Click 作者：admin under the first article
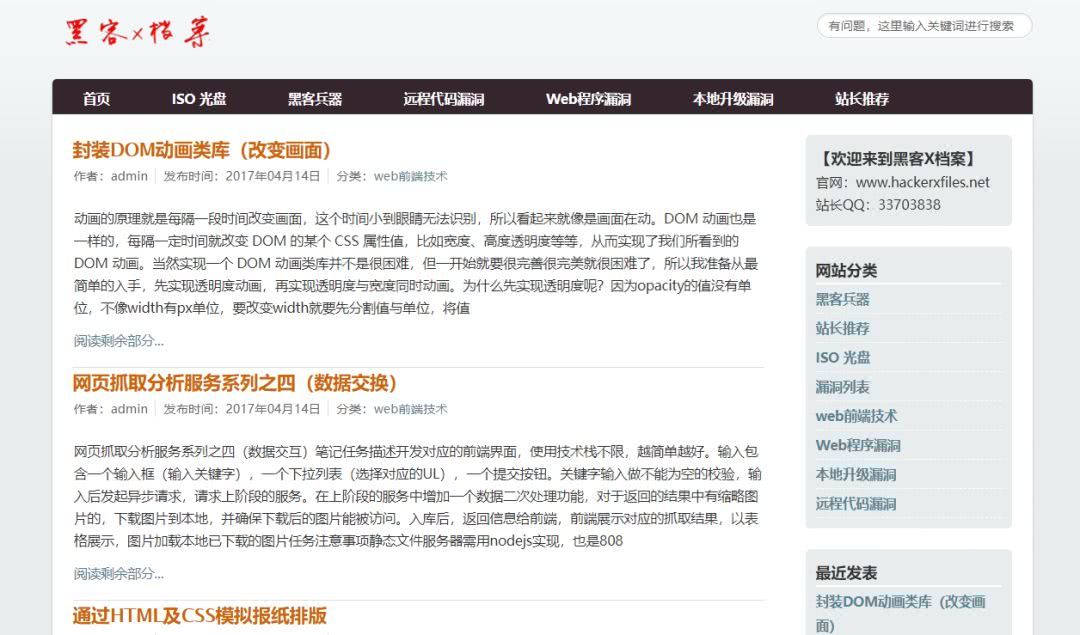 (x=111, y=176)
